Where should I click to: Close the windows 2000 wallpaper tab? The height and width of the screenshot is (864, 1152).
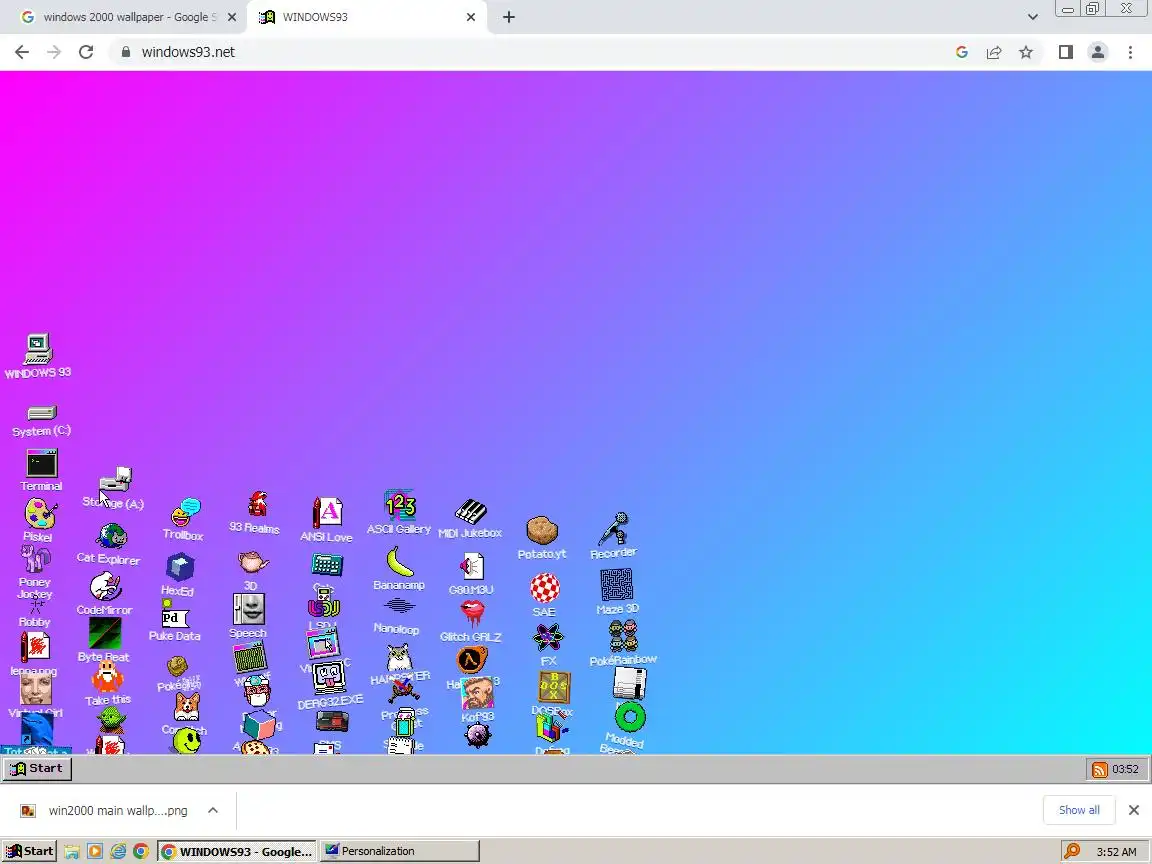(x=232, y=17)
